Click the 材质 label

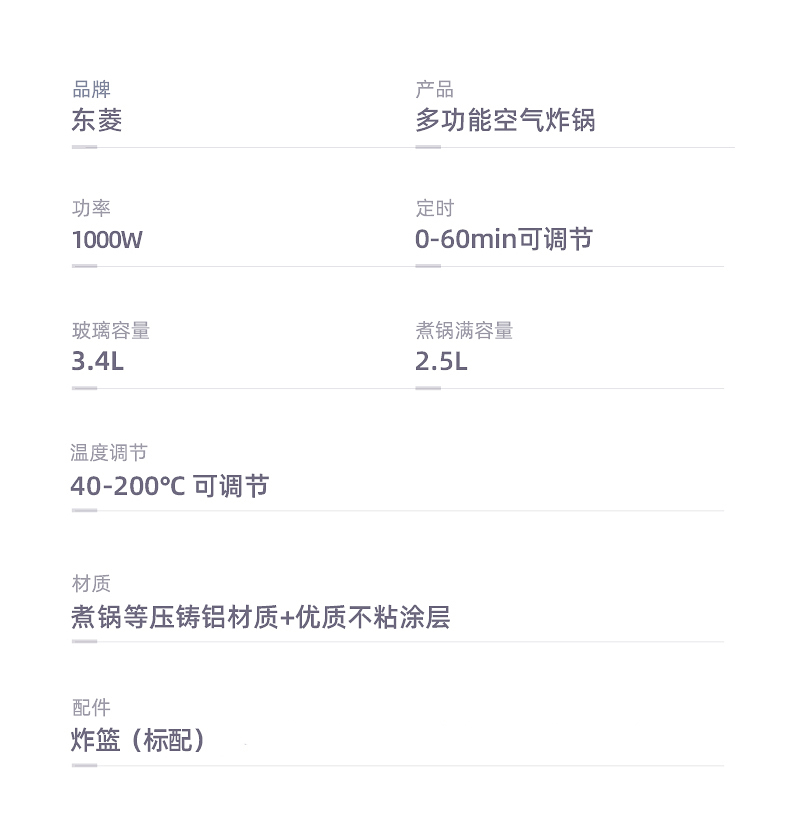tap(91, 583)
